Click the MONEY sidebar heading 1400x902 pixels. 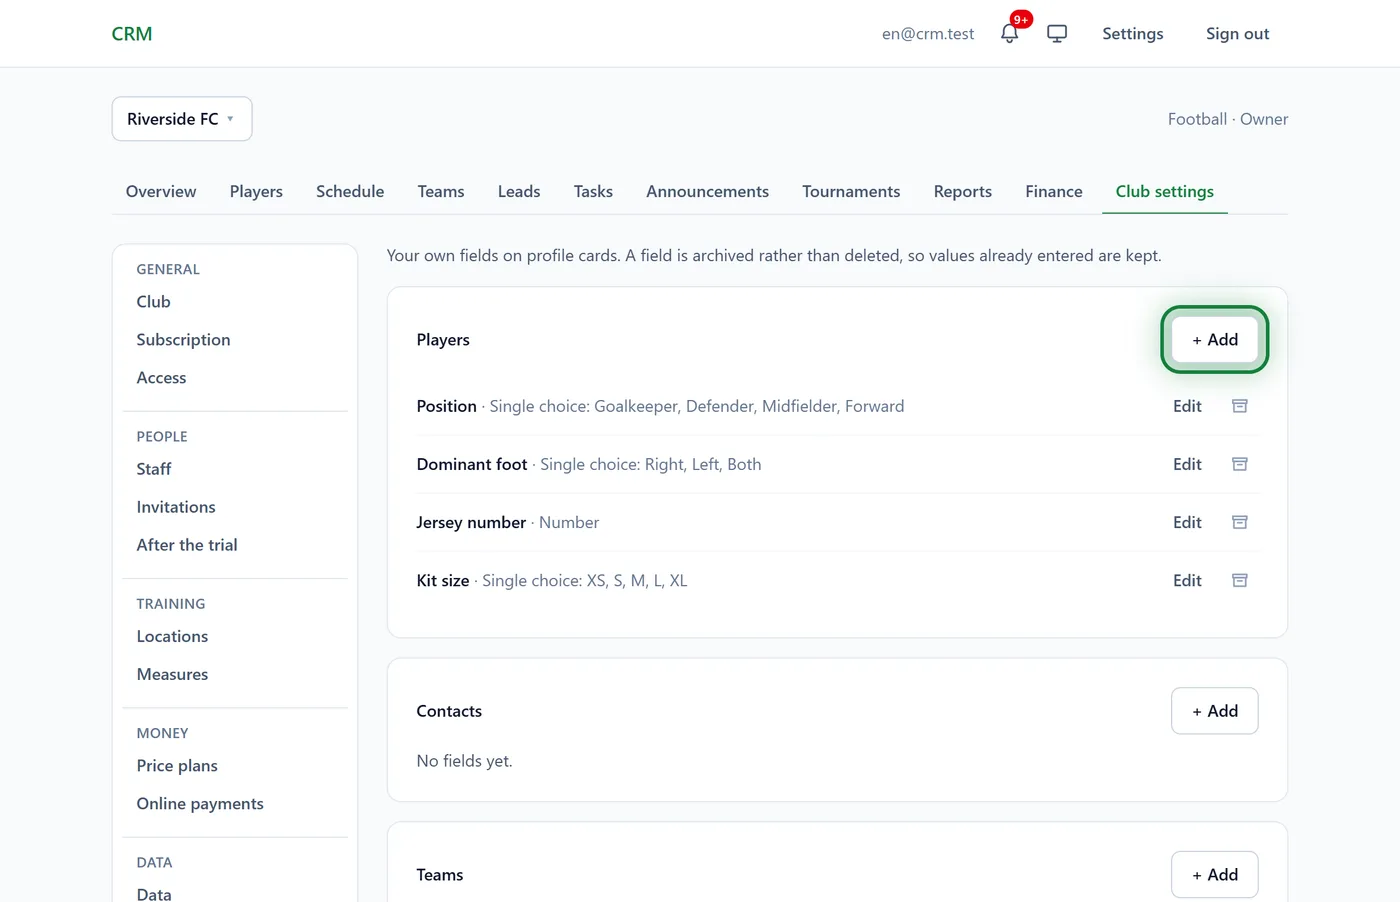(163, 733)
